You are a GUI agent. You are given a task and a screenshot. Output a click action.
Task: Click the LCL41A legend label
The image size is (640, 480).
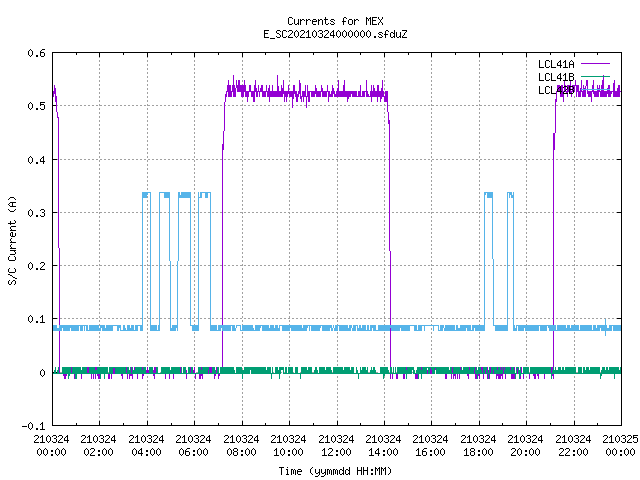tap(556, 64)
